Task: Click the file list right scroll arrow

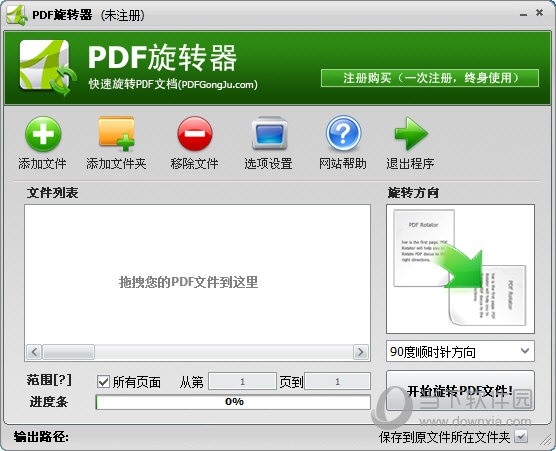Action: pos(361,352)
